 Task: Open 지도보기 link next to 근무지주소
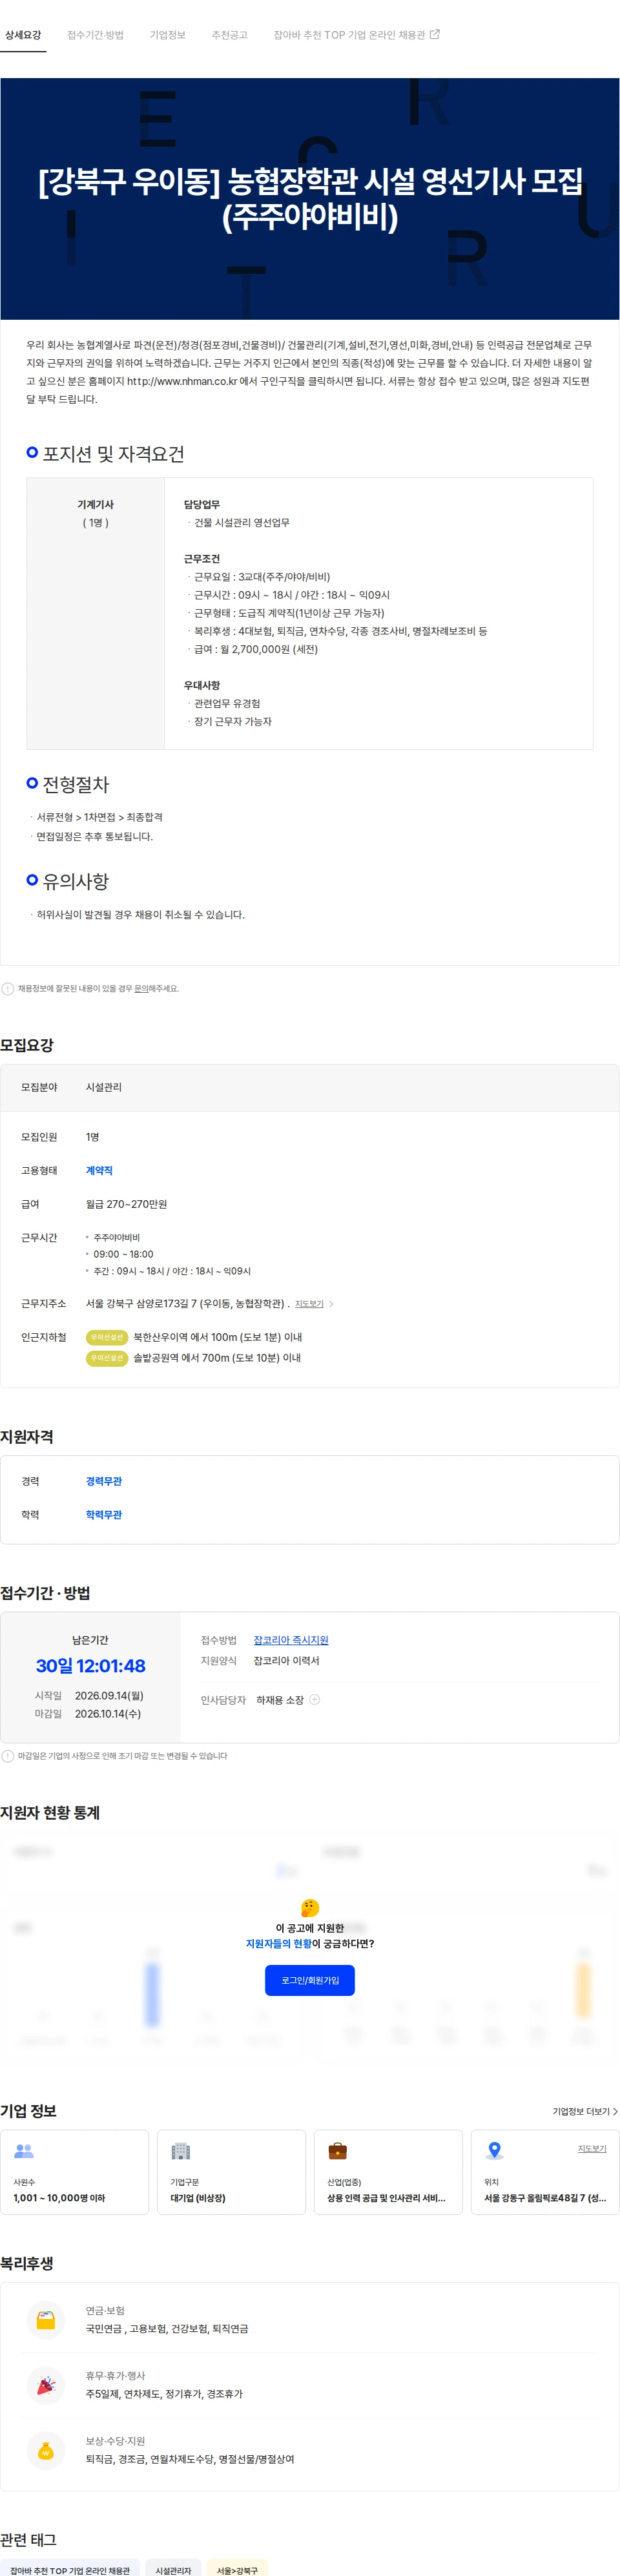309,1304
